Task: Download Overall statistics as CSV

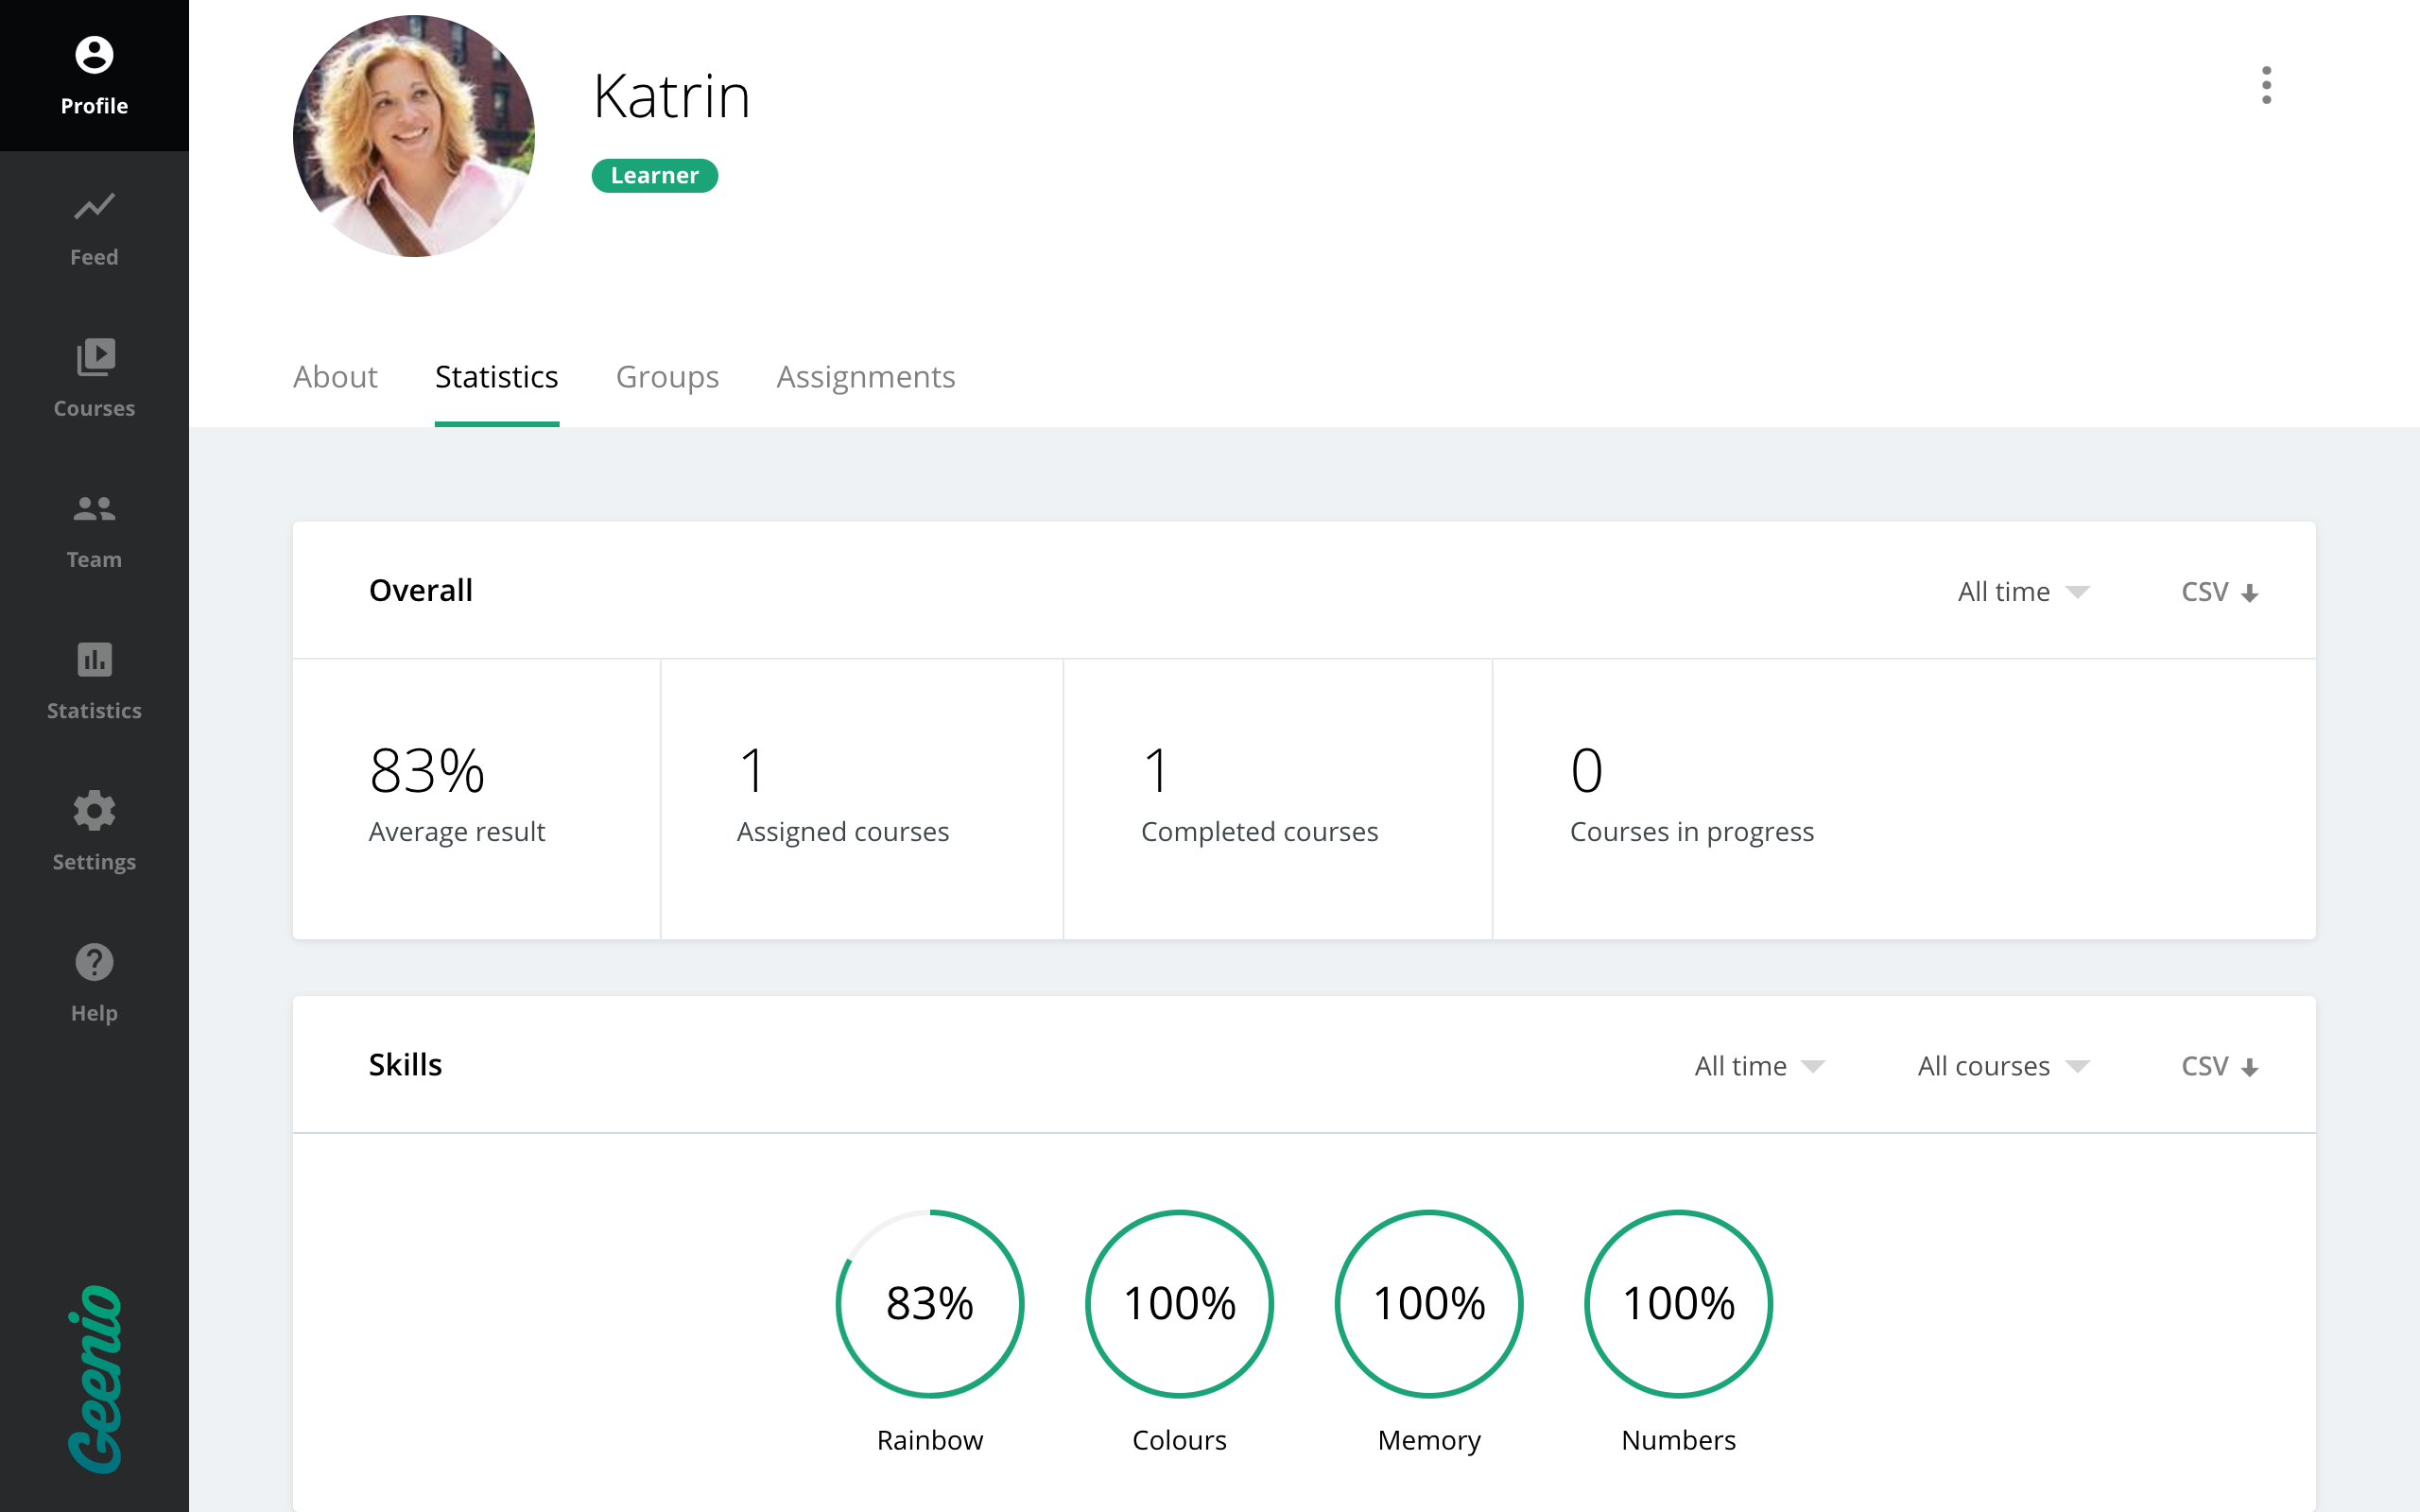Action: pos(2218,592)
